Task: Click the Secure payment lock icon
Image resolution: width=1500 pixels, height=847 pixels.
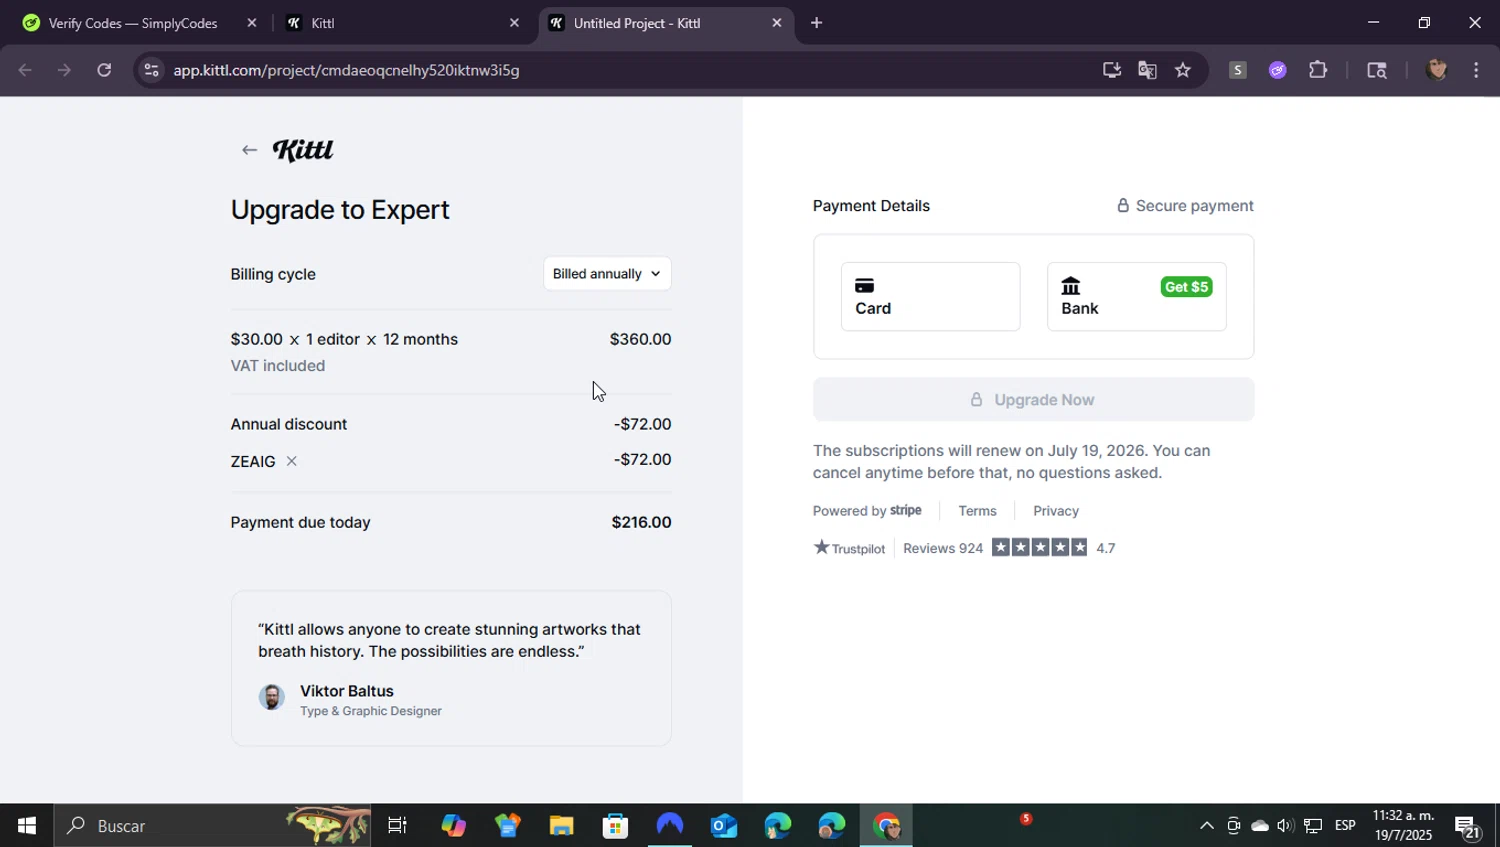Action: point(1123,206)
